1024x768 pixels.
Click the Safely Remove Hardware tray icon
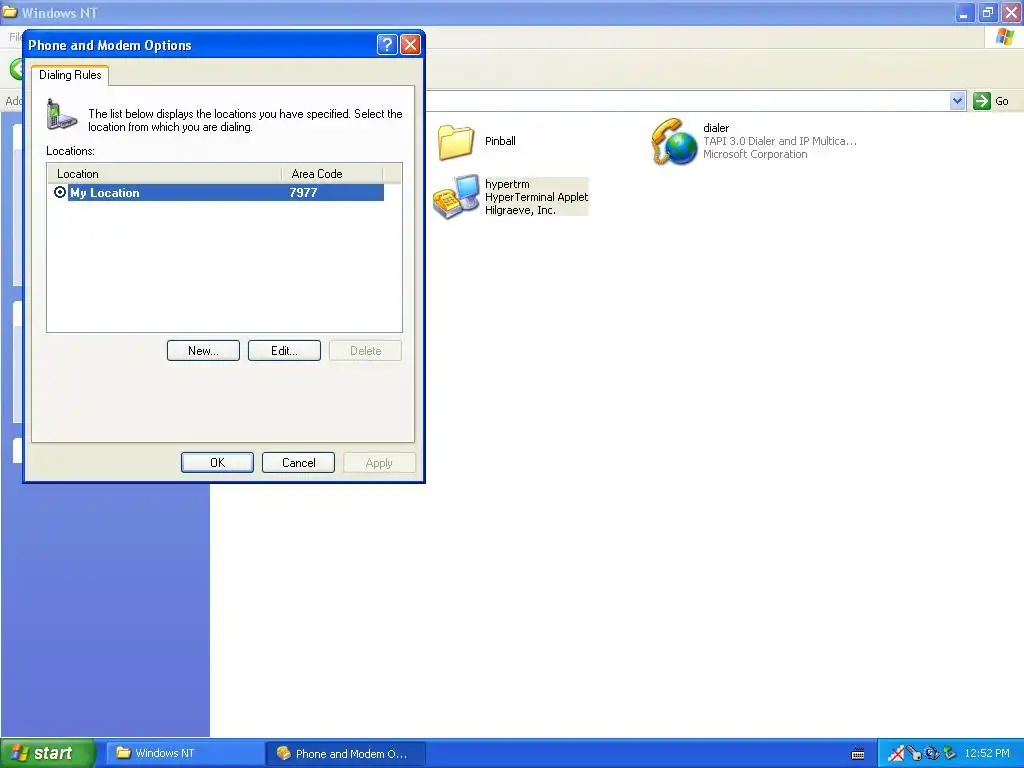click(x=950, y=754)
